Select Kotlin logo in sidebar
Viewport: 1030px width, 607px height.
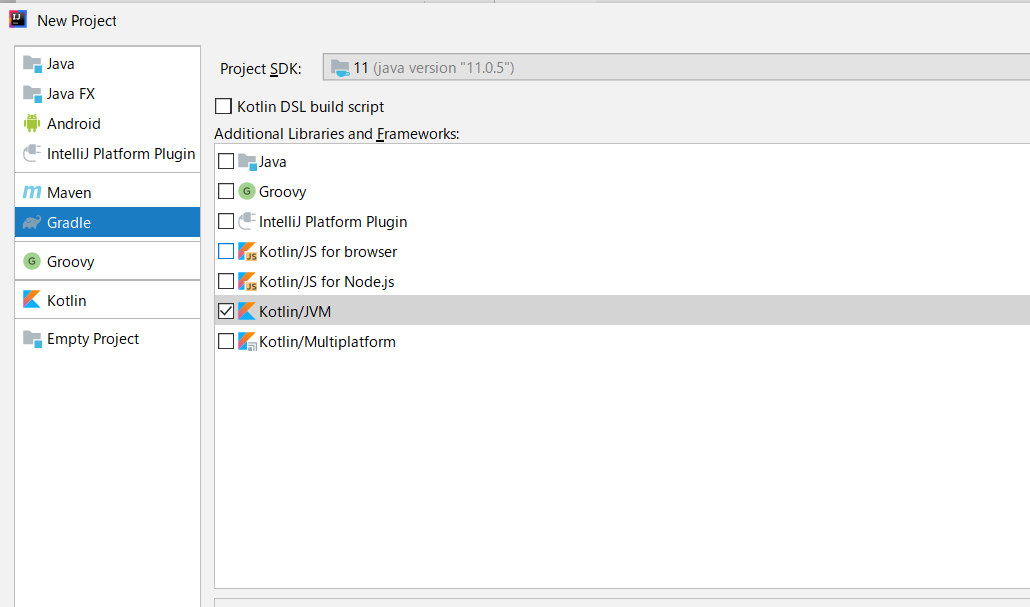coord(32,300)
